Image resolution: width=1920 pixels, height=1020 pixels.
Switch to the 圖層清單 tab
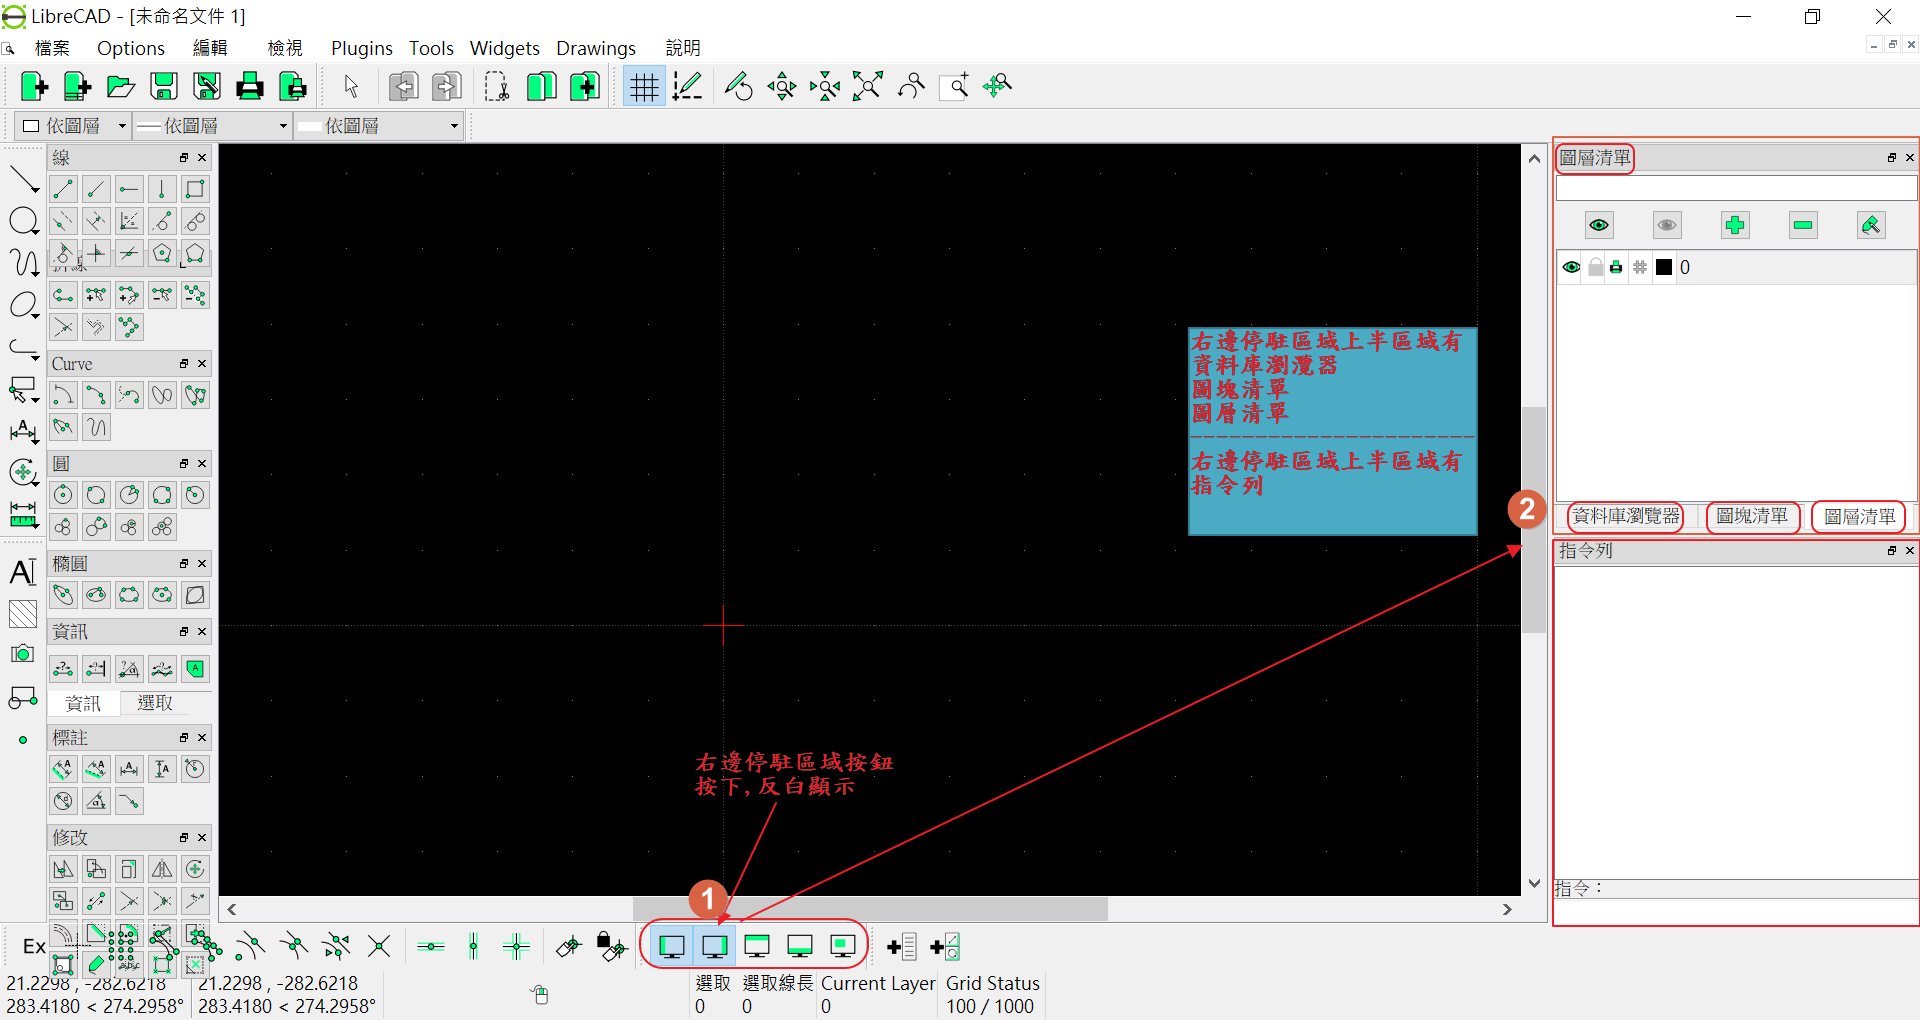(x=1859, y=517)
